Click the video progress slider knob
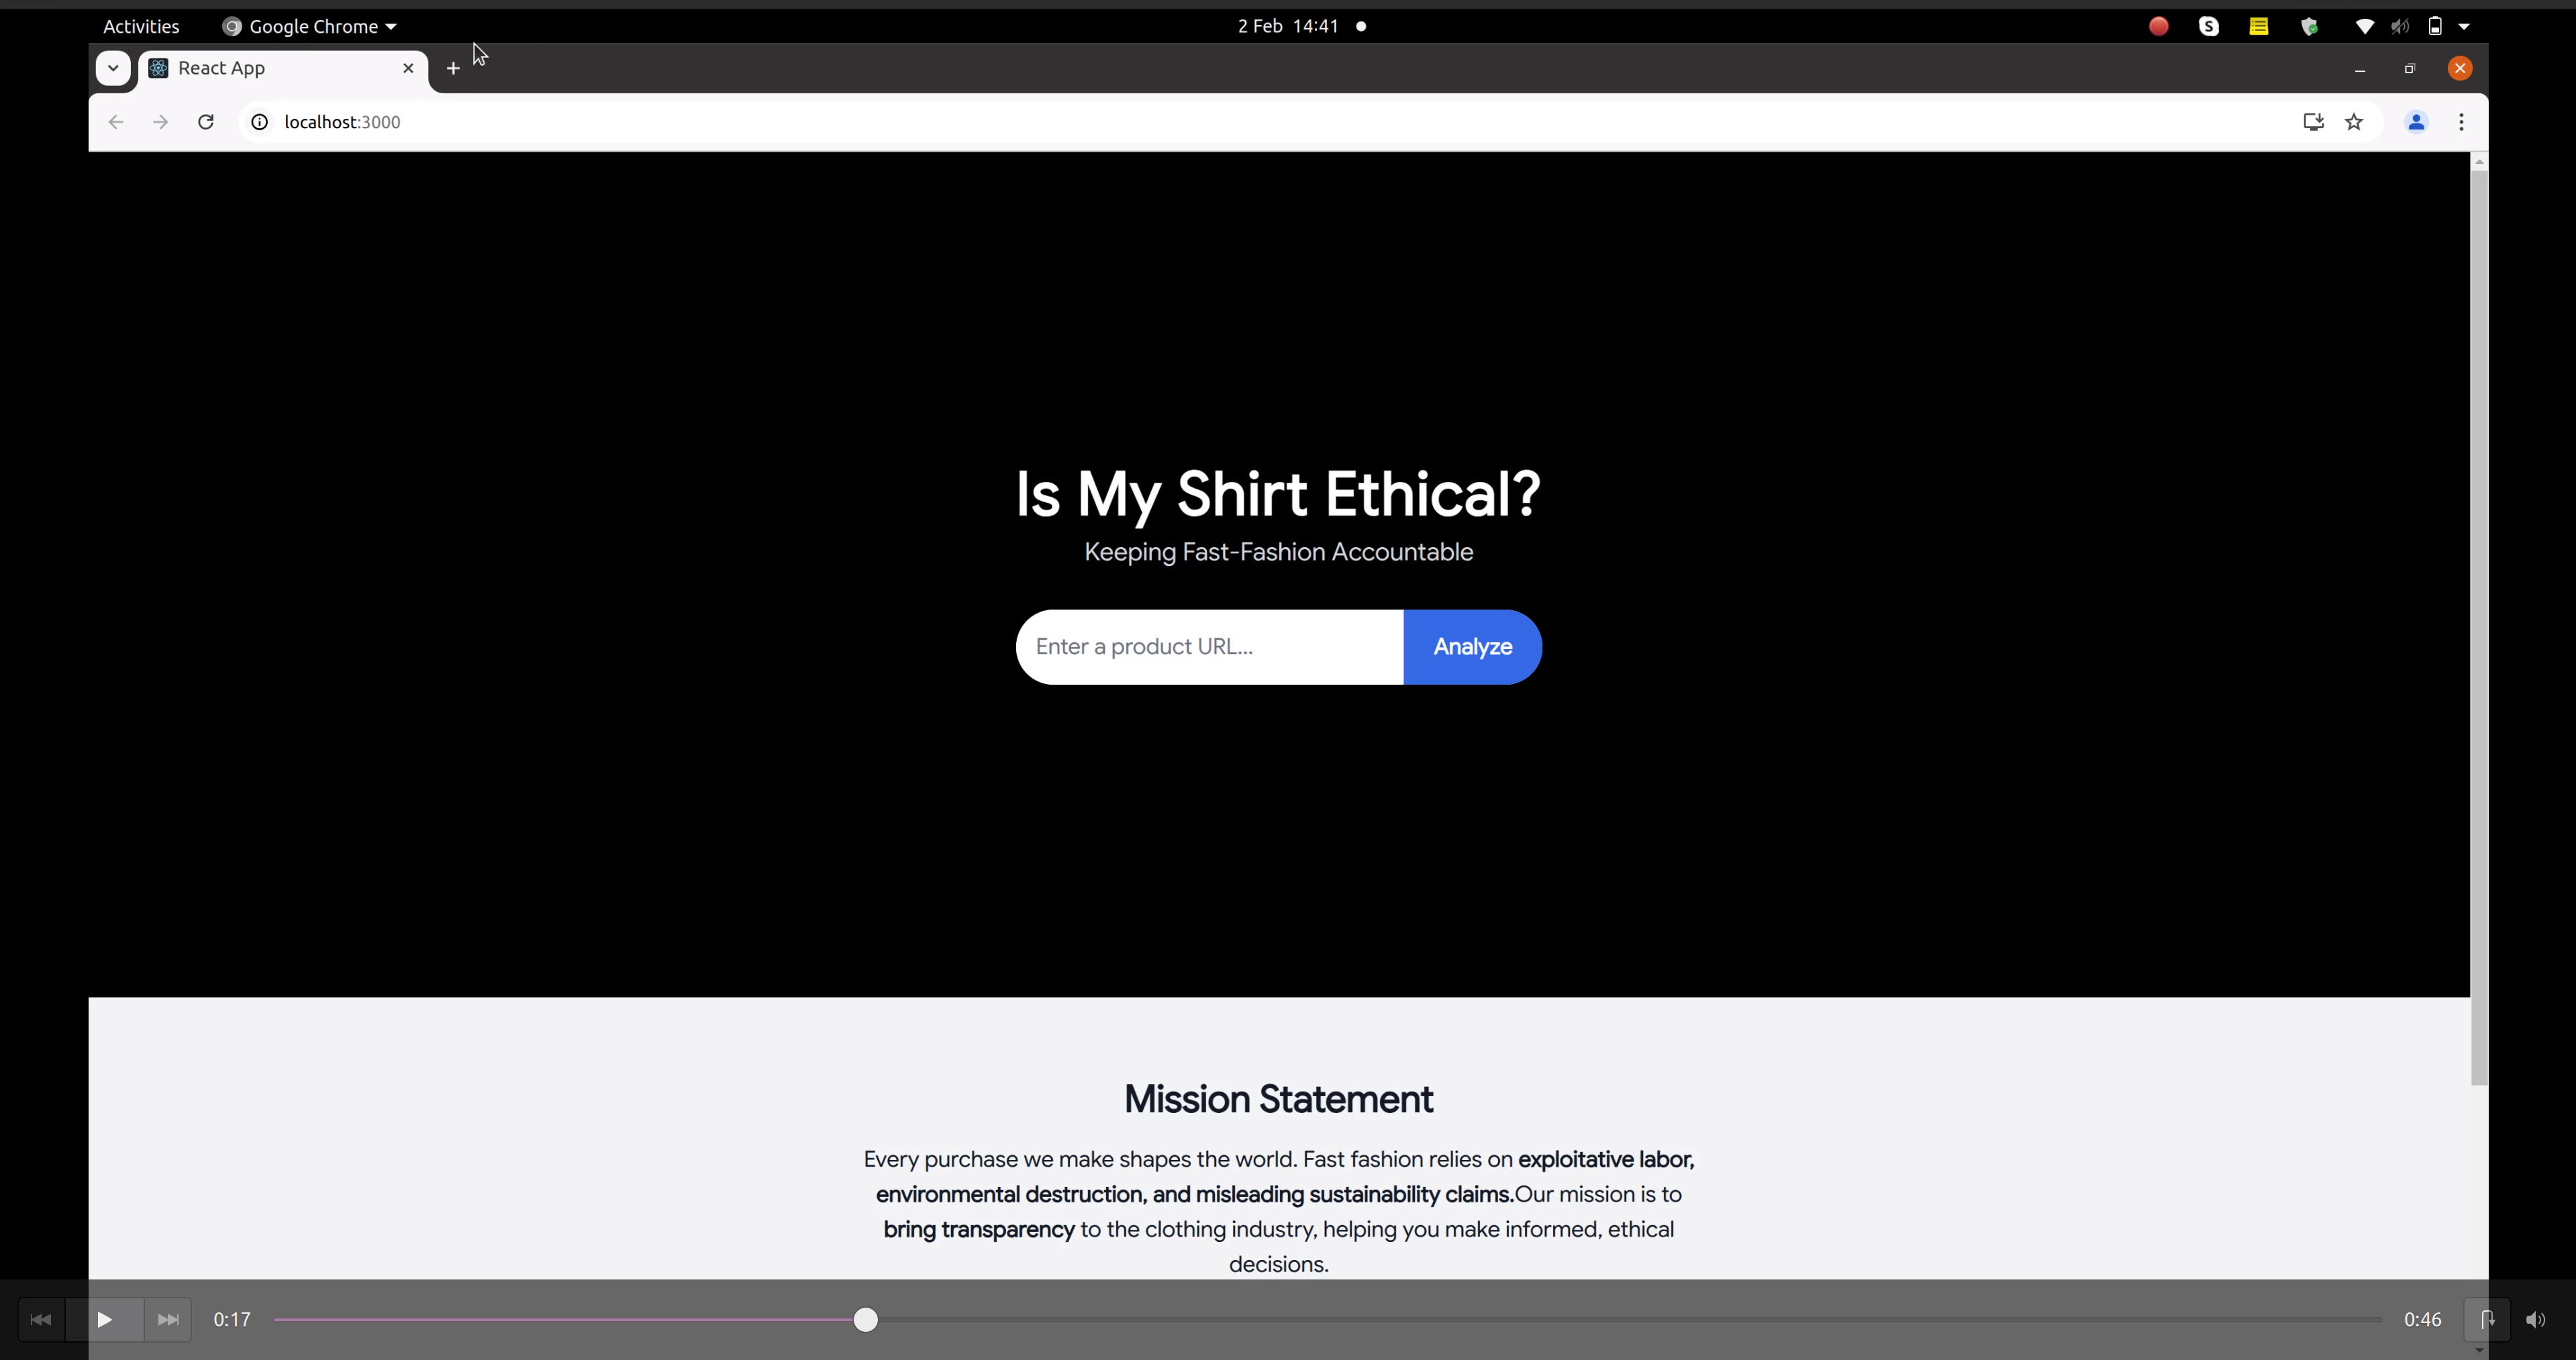The image size is (2576, 1360). 866,1319
